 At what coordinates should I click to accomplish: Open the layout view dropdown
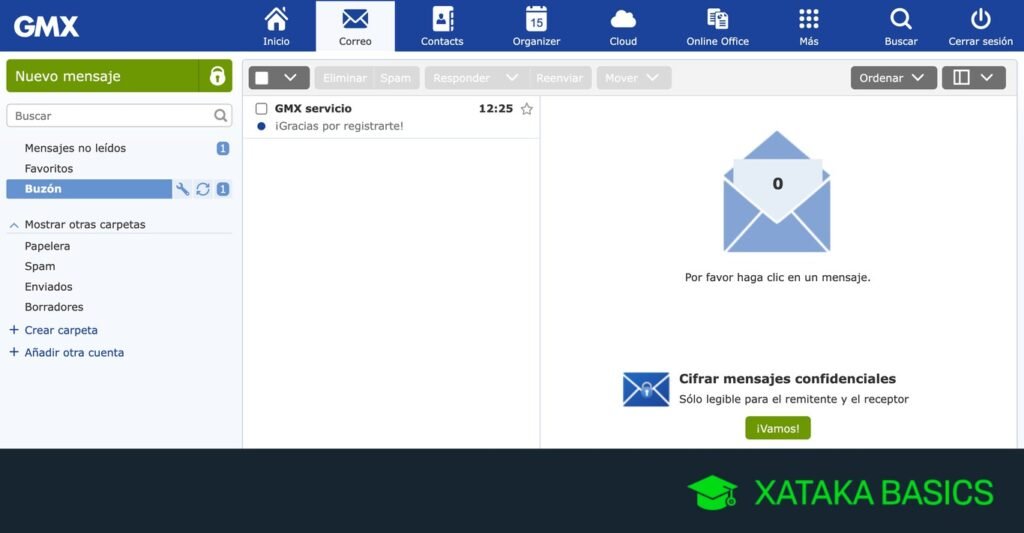point(973,78)
